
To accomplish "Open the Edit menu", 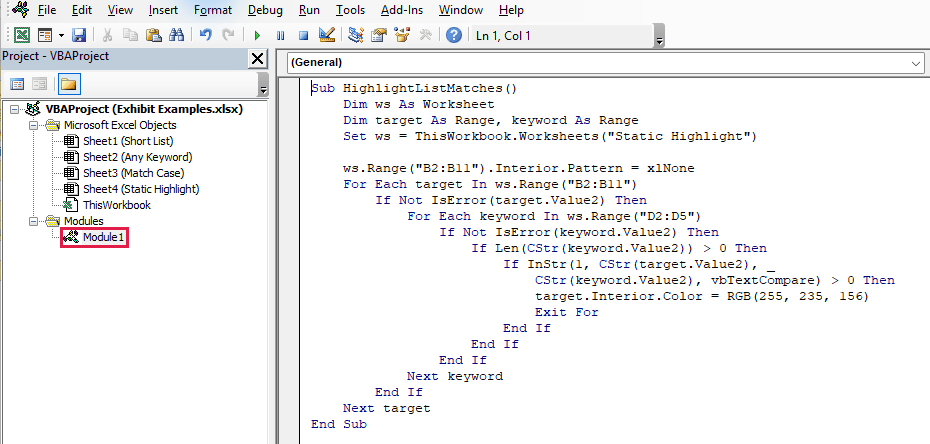I will pos(81,10).
